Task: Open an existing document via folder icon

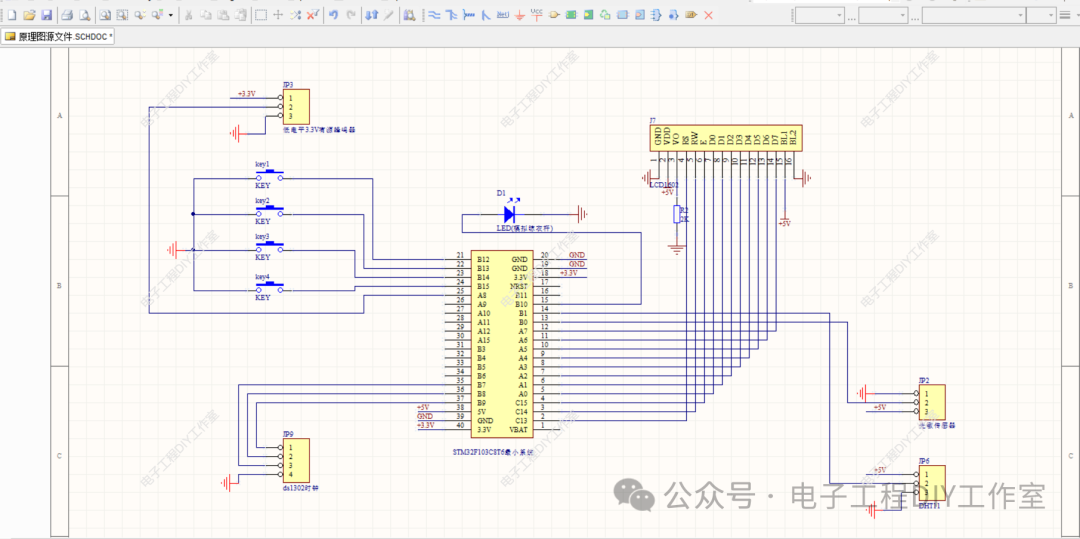Action: [x=29, y=14]
